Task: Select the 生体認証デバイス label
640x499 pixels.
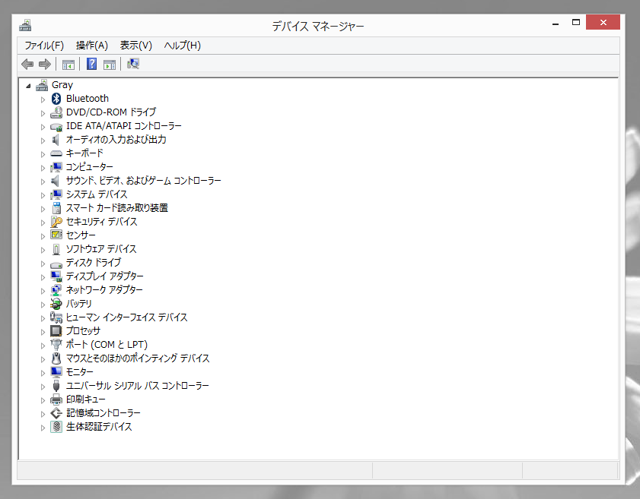Action: click(x=99, y=427)
